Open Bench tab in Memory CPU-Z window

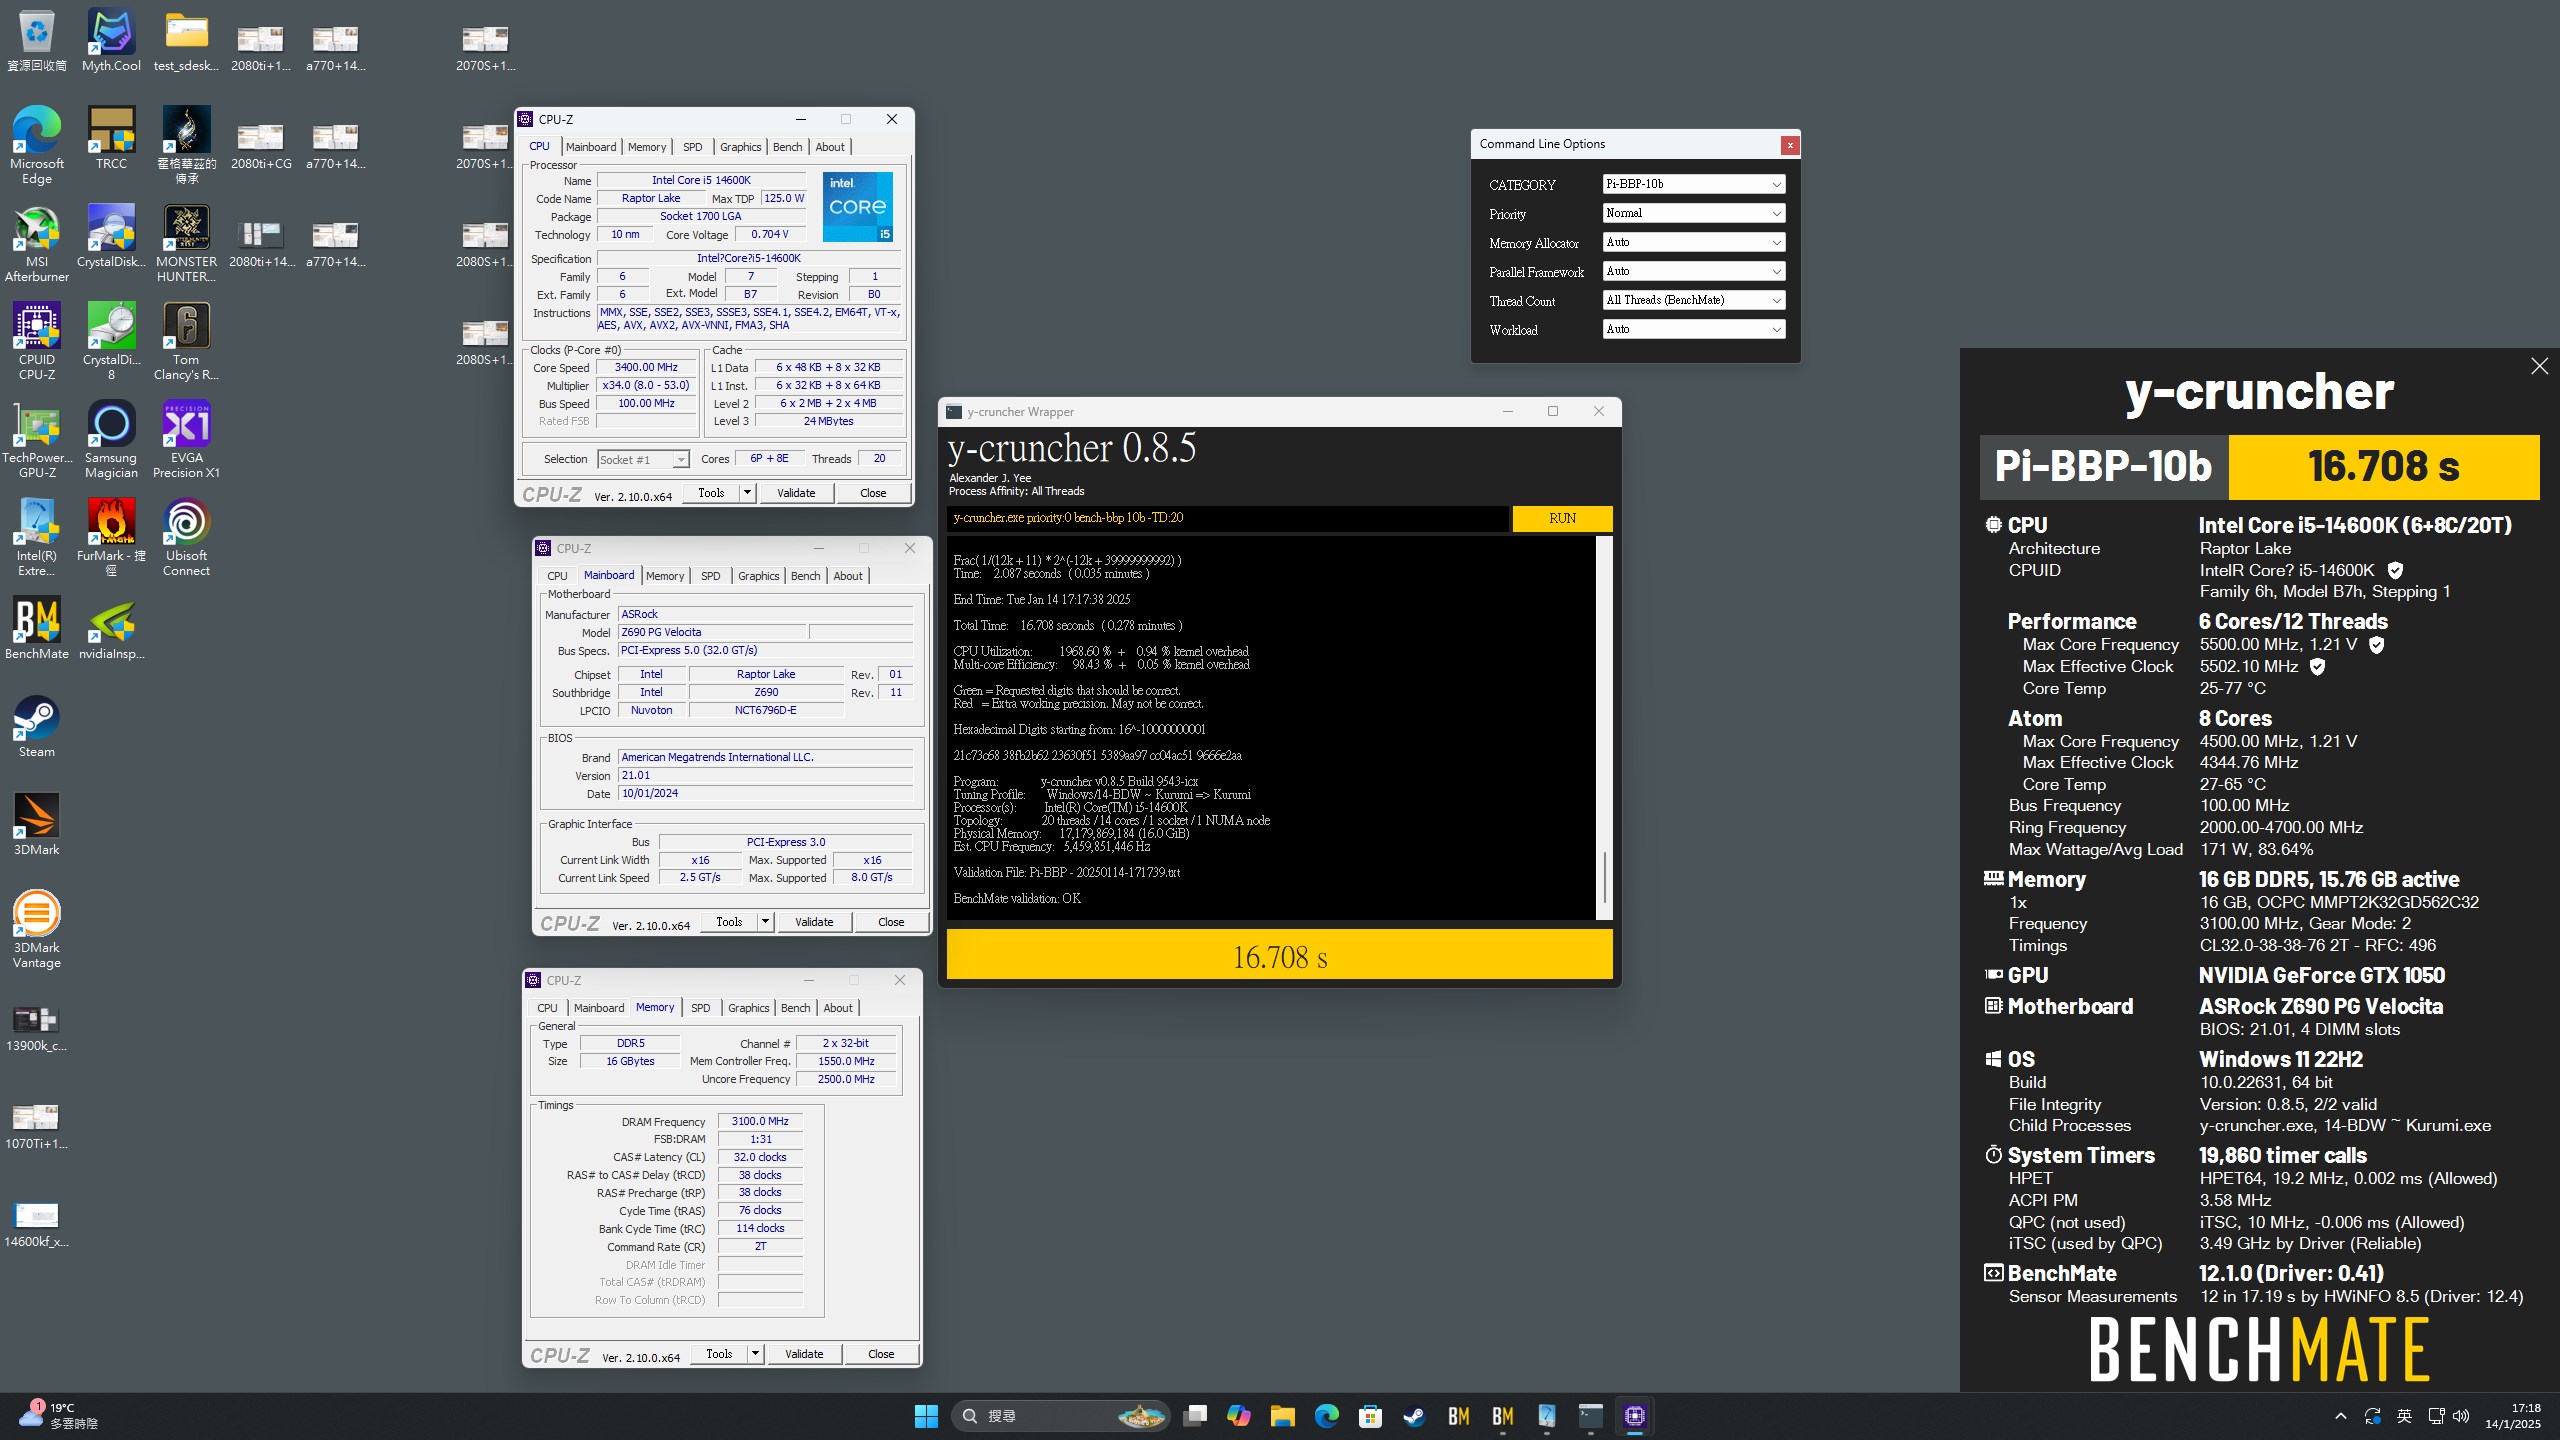795,1008
